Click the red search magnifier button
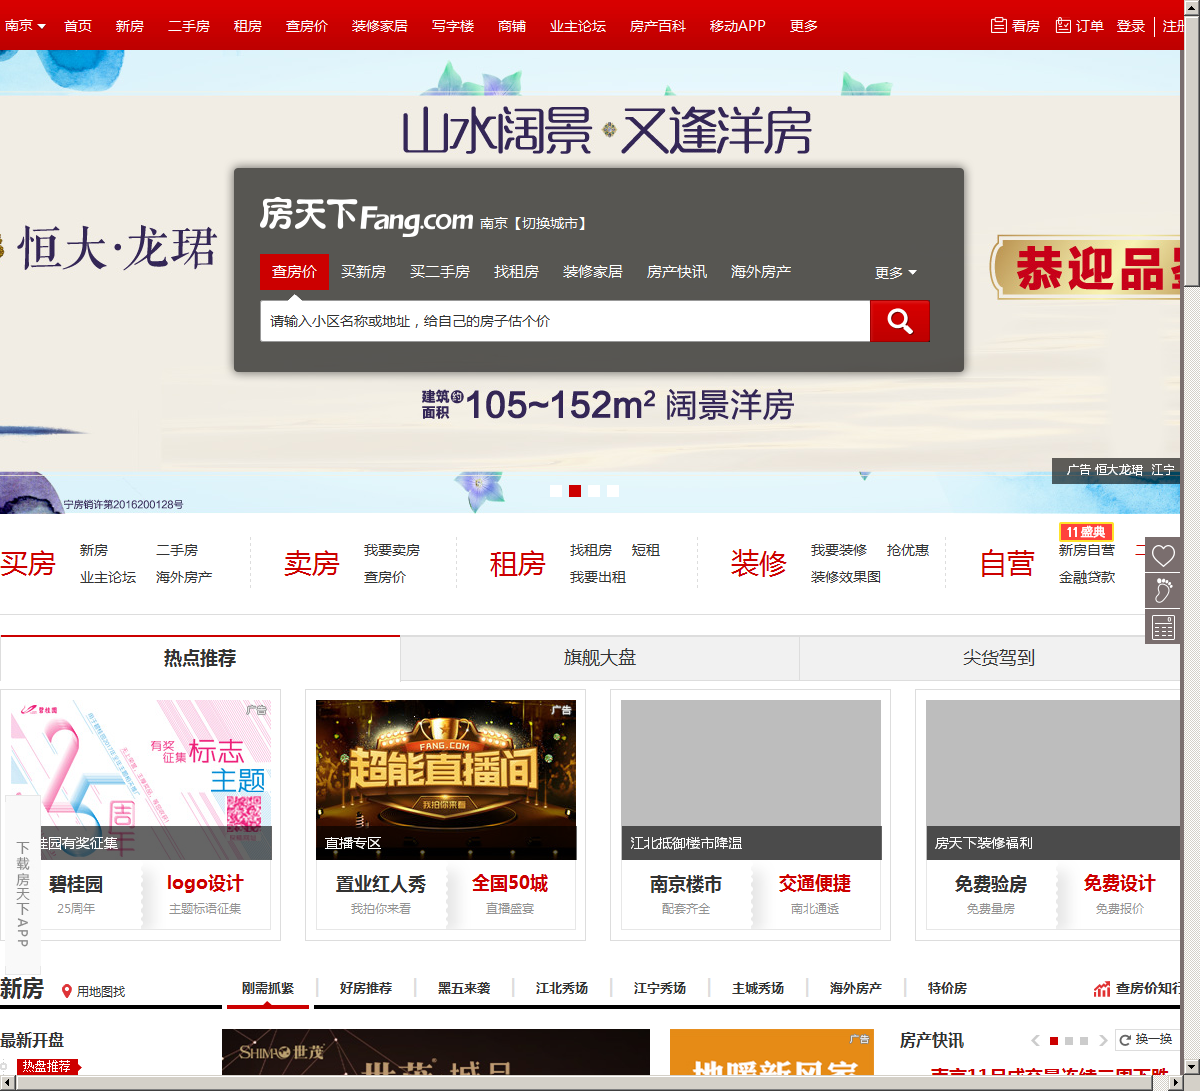 tap(900, 321)
